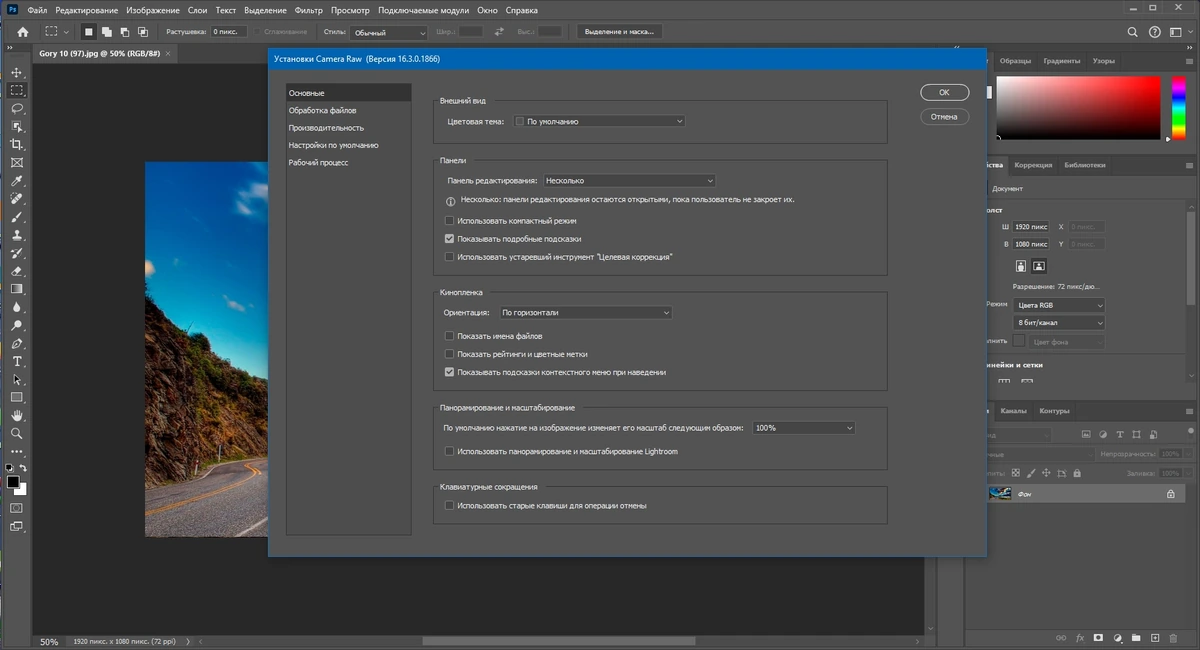Click inside the red color picker field
This screenshot has width=1200, height=650.
(x=1079, y=108)
